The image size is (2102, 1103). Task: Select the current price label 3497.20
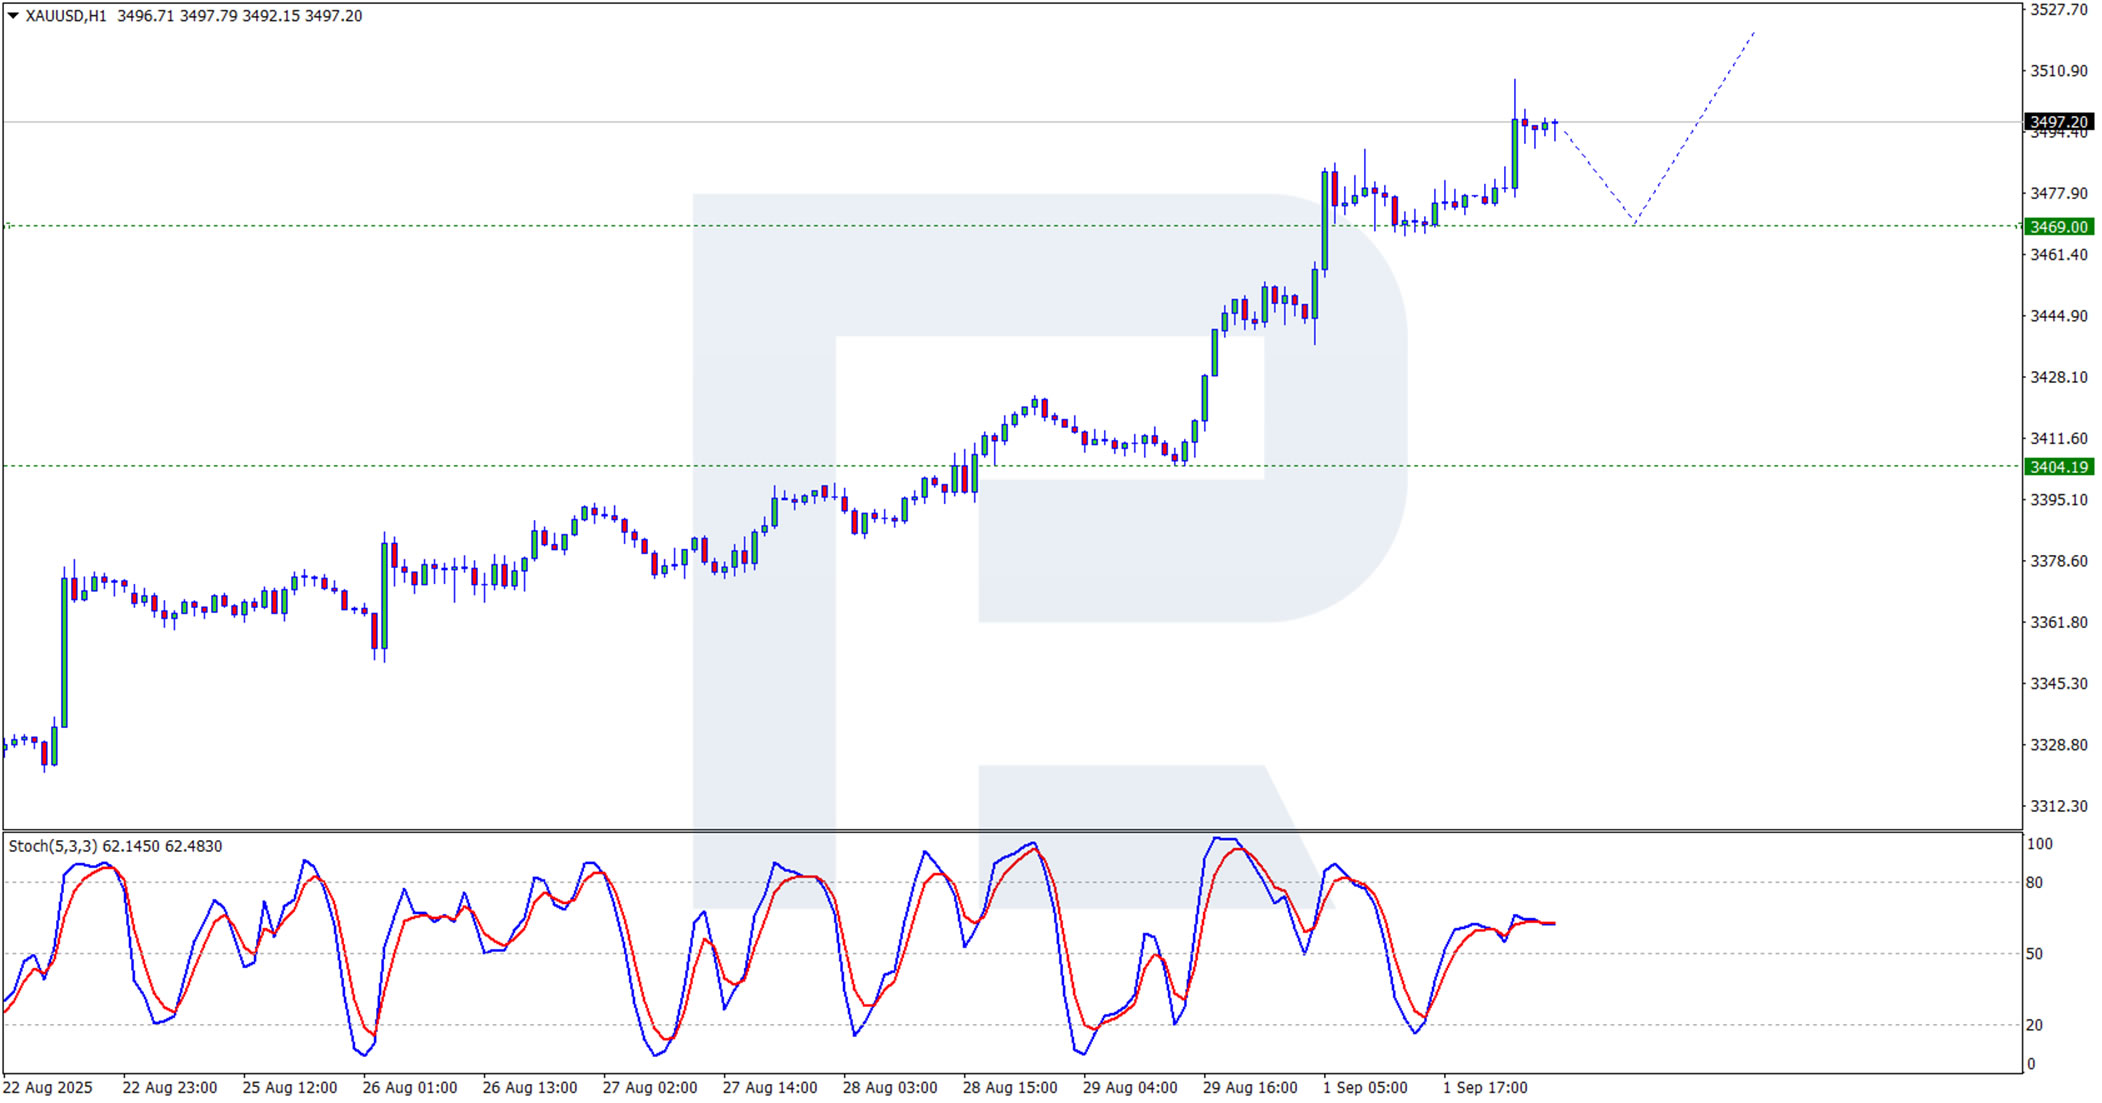2058,122
